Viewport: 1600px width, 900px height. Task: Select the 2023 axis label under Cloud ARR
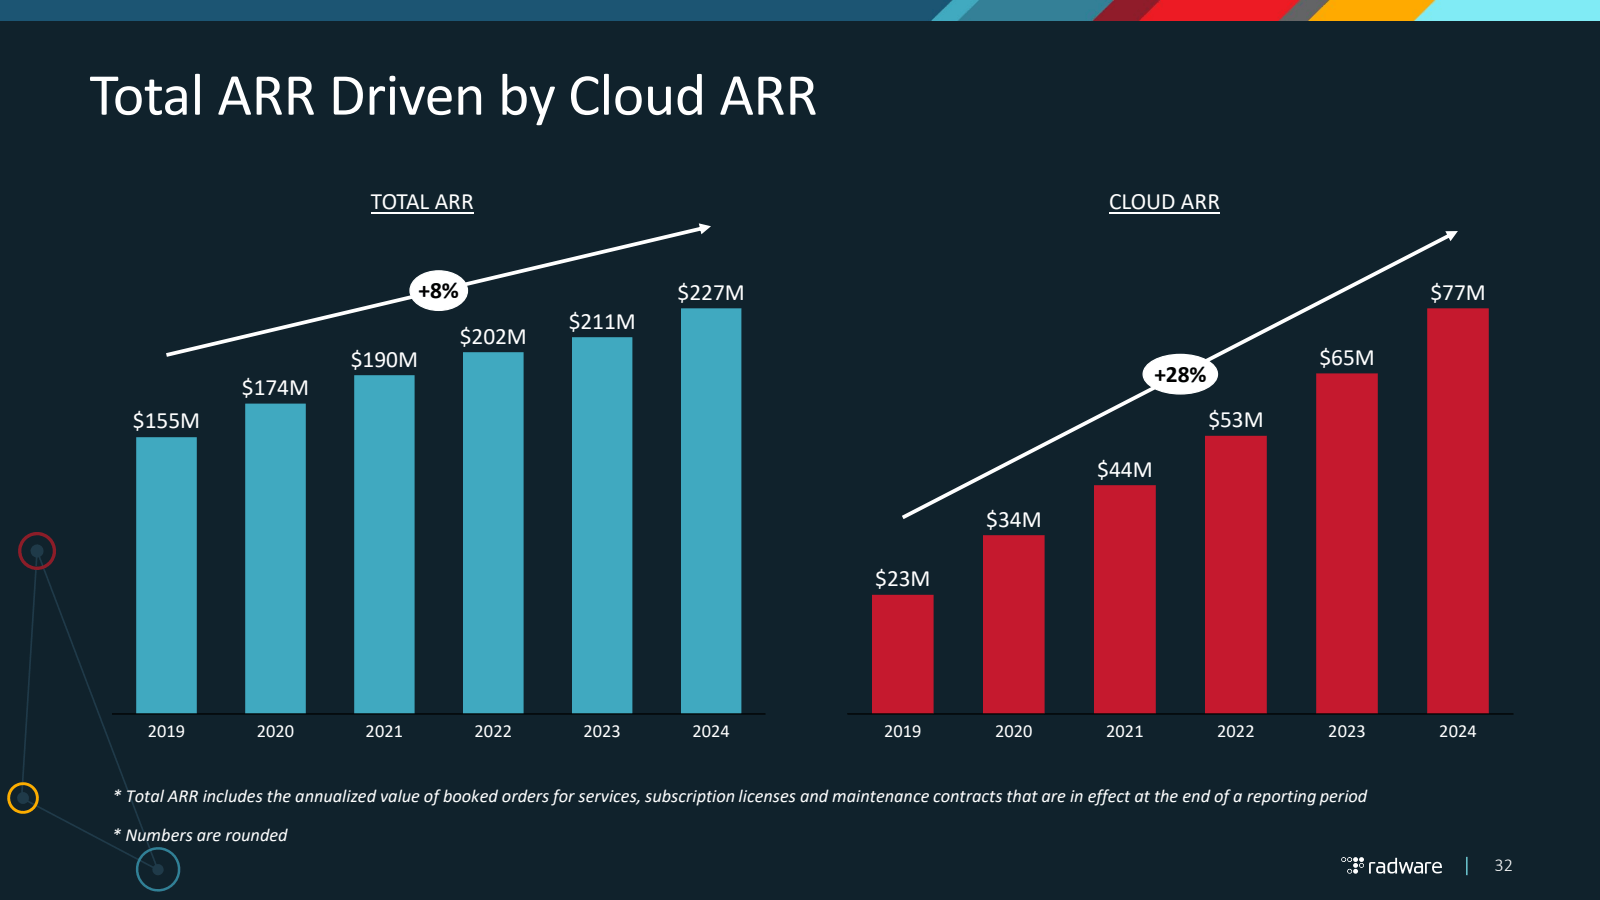(1346, 731)
